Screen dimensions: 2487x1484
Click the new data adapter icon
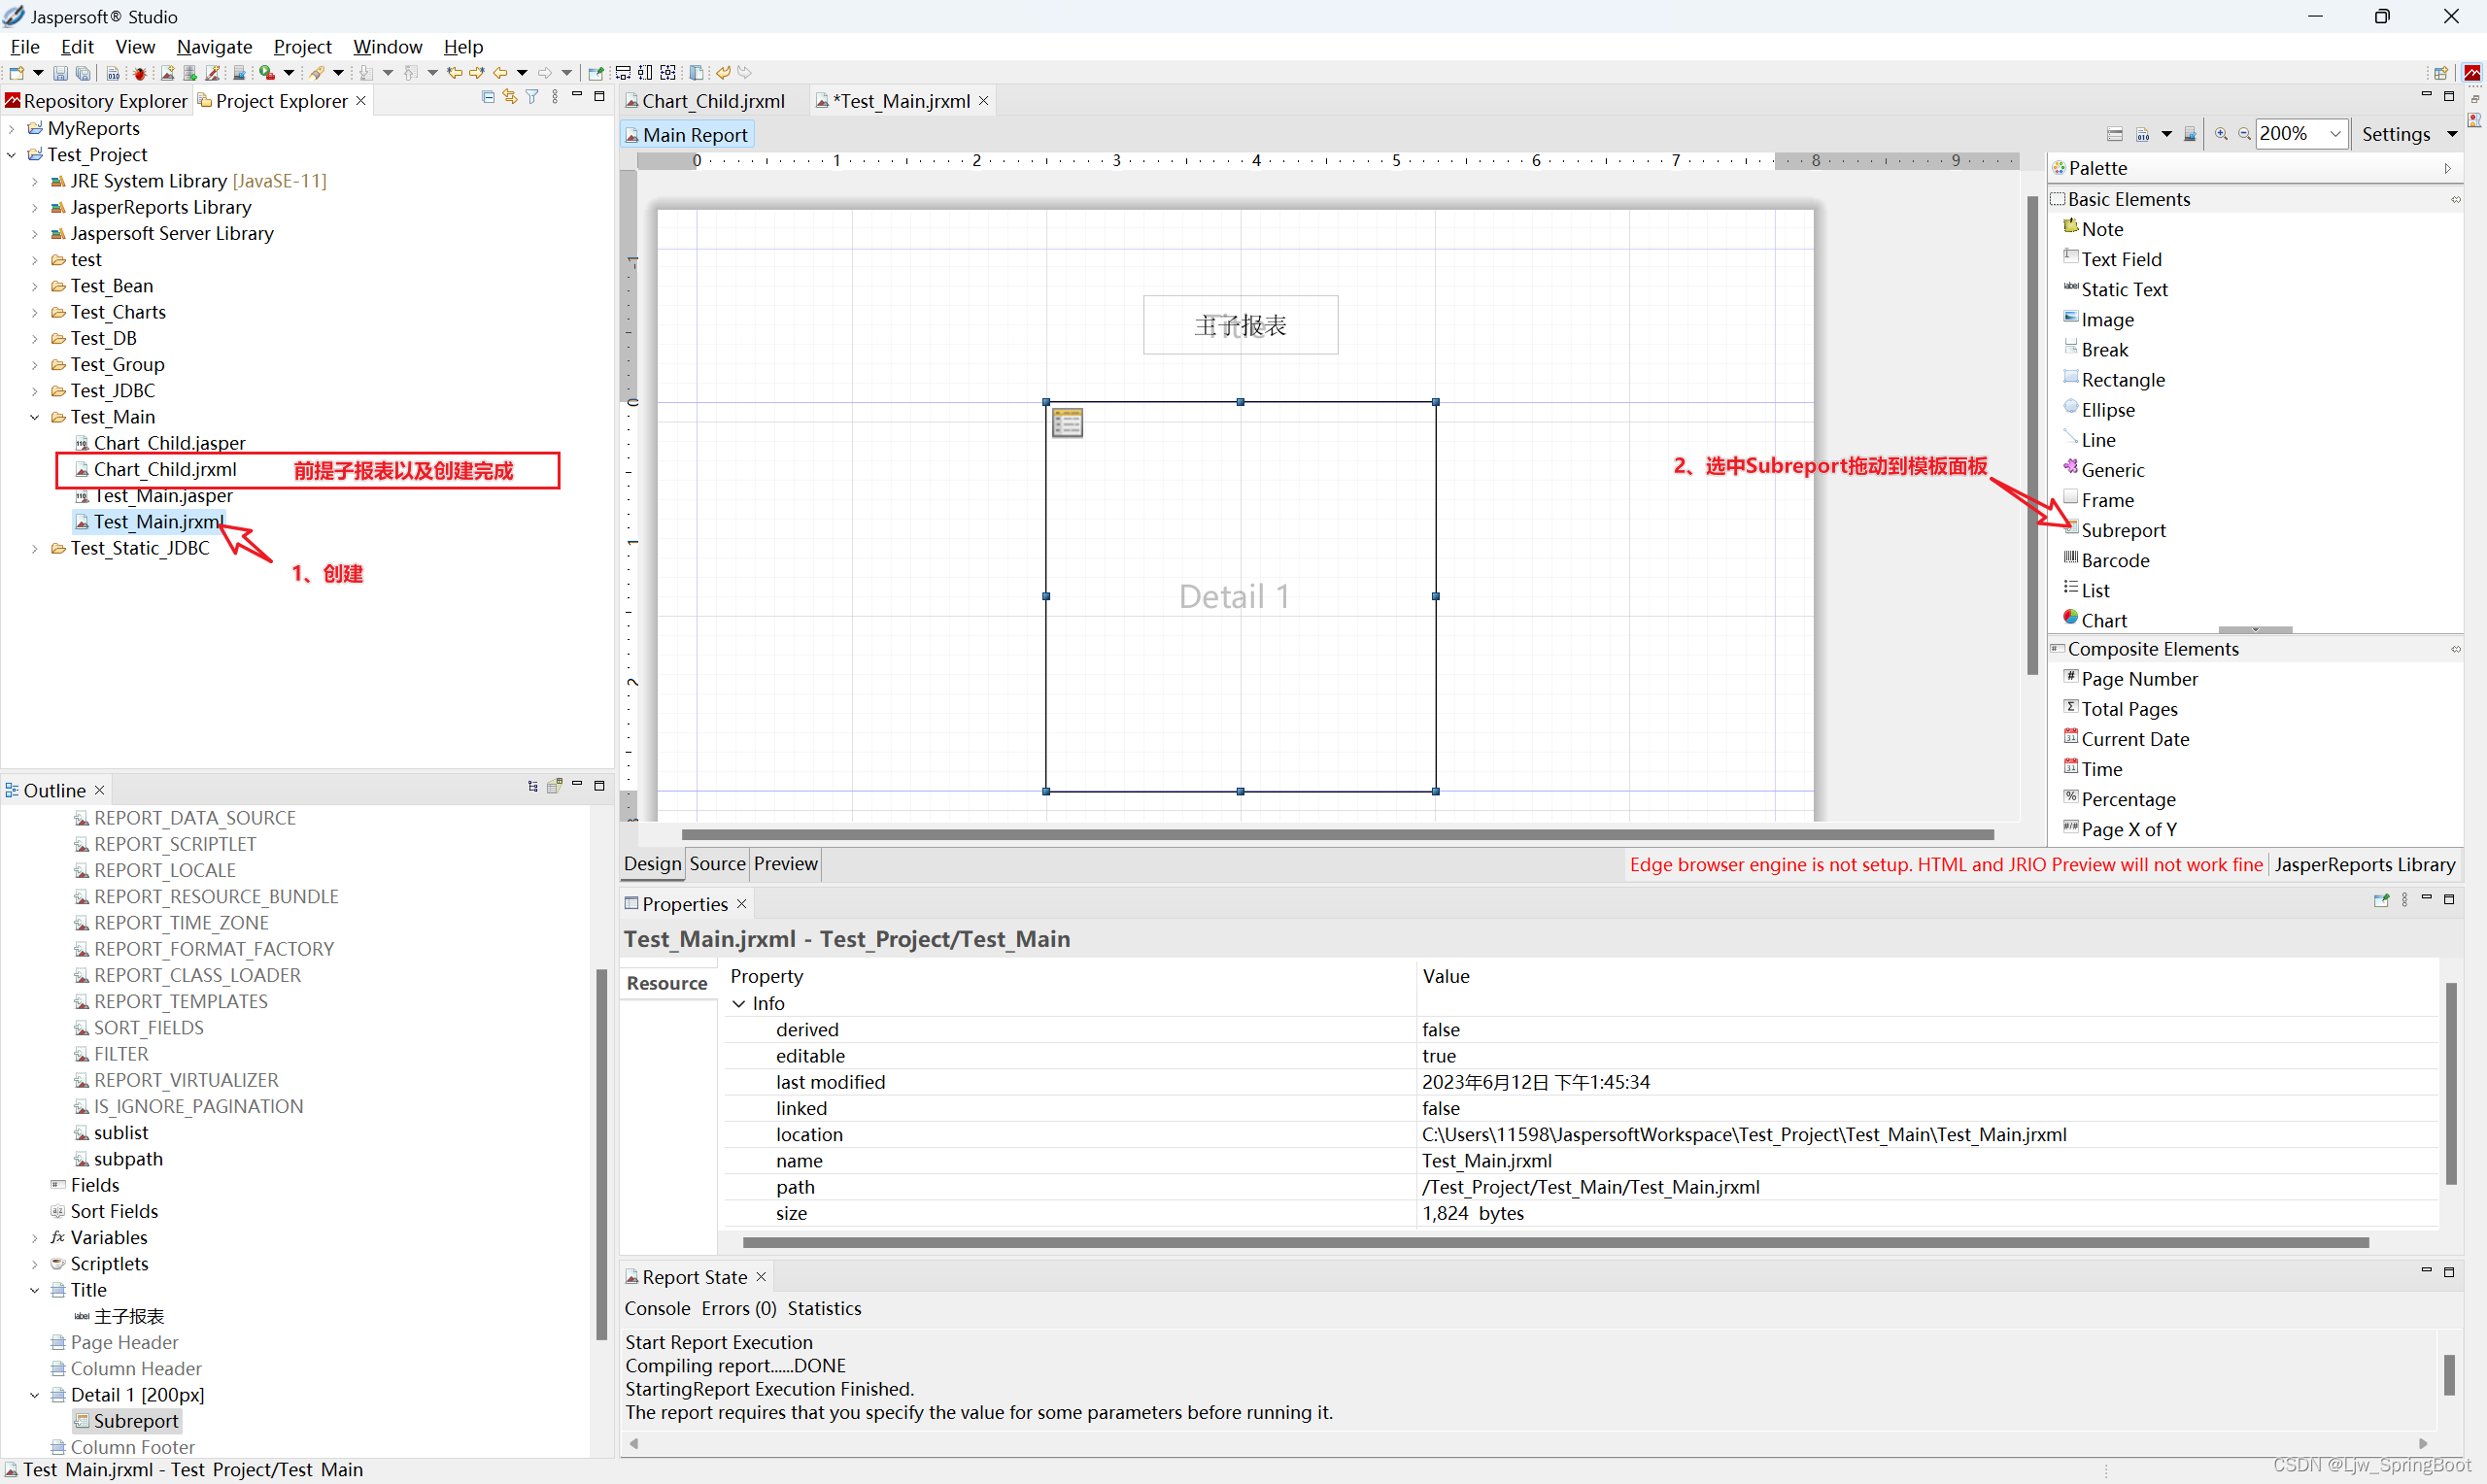(190, 73)
